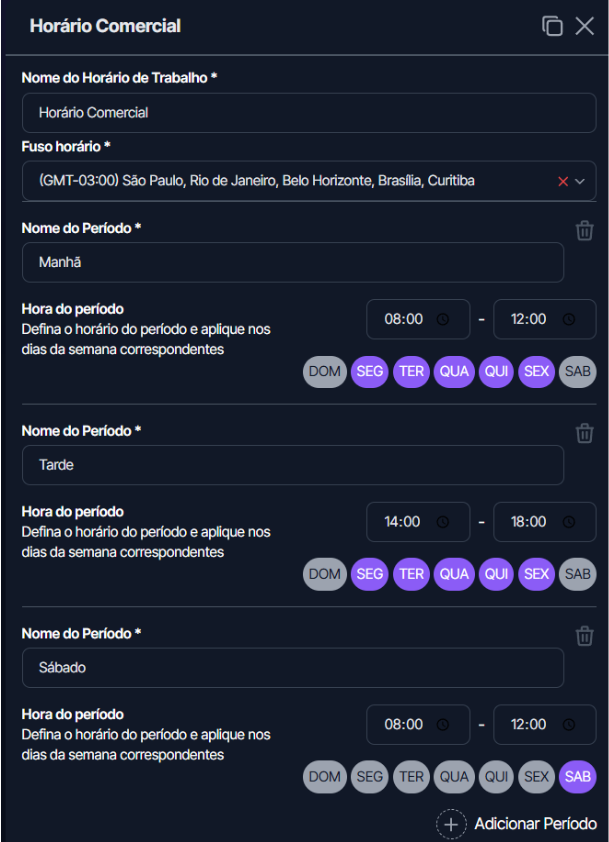
Task: Enable SEG in the Sábado period row
Action: [370, 776]
